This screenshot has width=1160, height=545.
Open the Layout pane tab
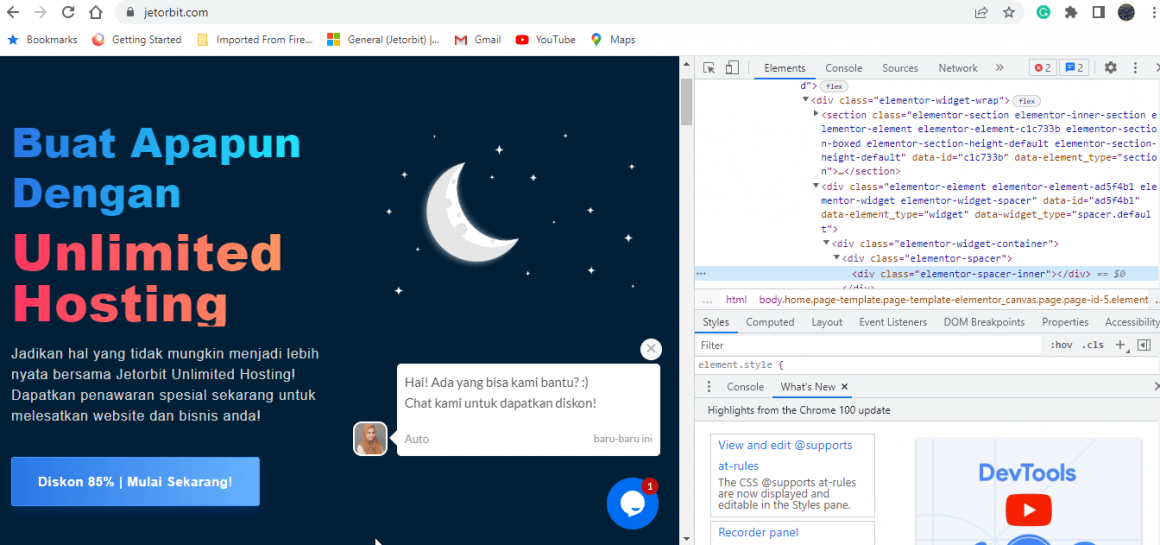[x=826, y=322]
